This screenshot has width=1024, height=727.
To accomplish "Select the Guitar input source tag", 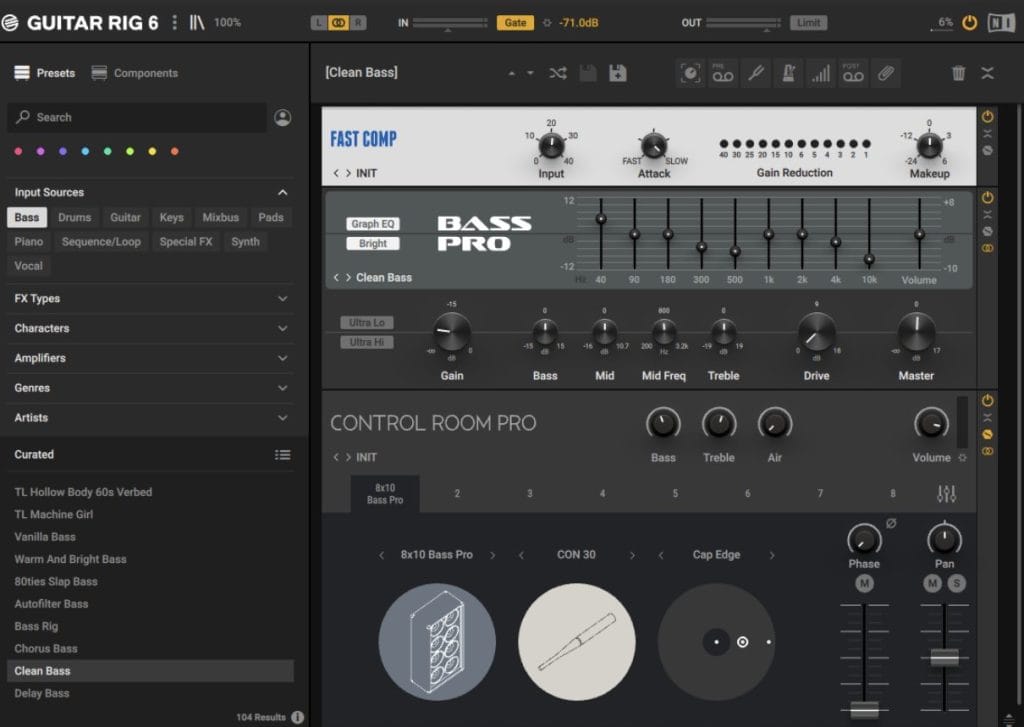I will point(125,218).
